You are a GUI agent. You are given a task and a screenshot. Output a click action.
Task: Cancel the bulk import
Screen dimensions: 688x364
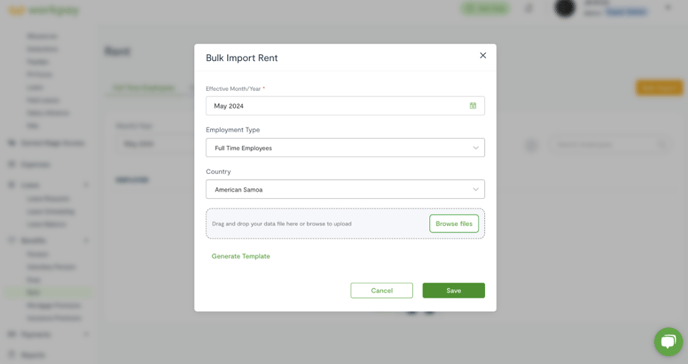point(381,290)
